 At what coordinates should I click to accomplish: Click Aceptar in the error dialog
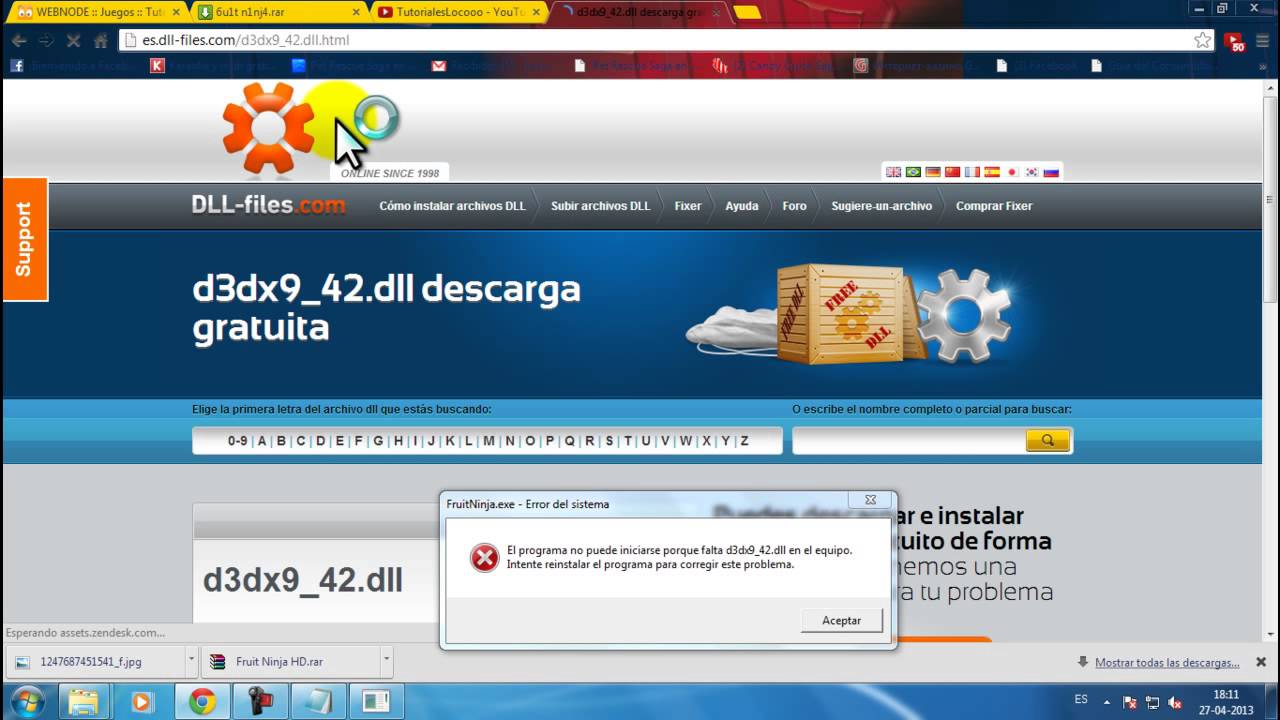(x=841, y=620)
